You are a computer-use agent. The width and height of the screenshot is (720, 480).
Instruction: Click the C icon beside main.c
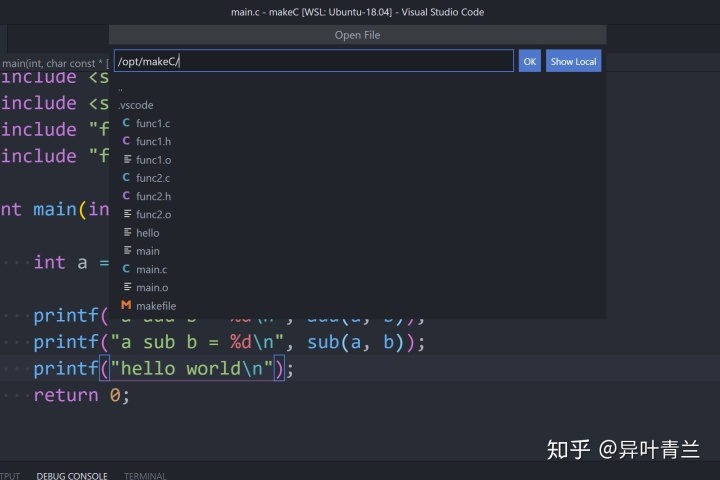(x=126, y=269)
